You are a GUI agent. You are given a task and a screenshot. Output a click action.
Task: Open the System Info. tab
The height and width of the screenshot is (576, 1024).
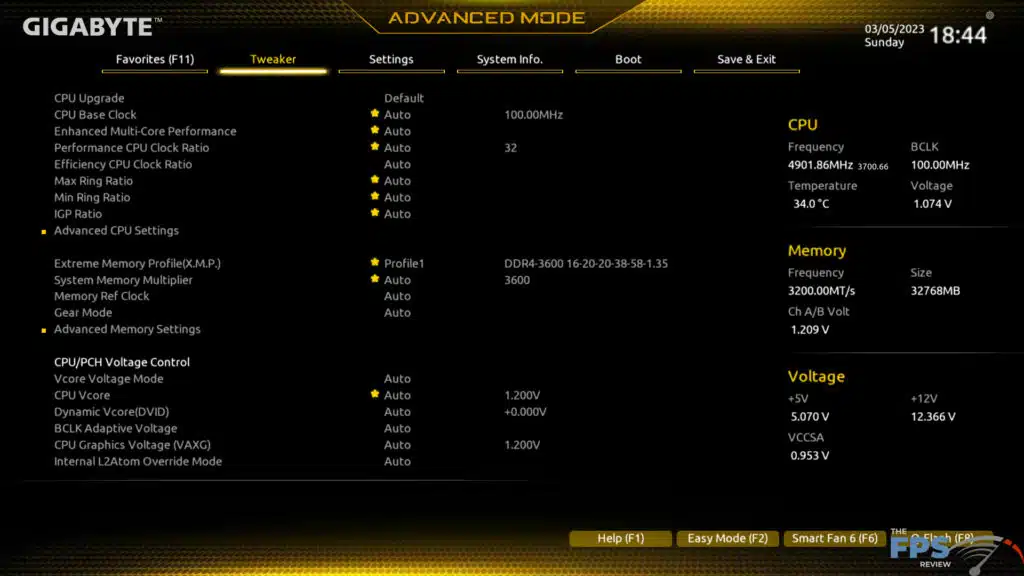point(509,59)
